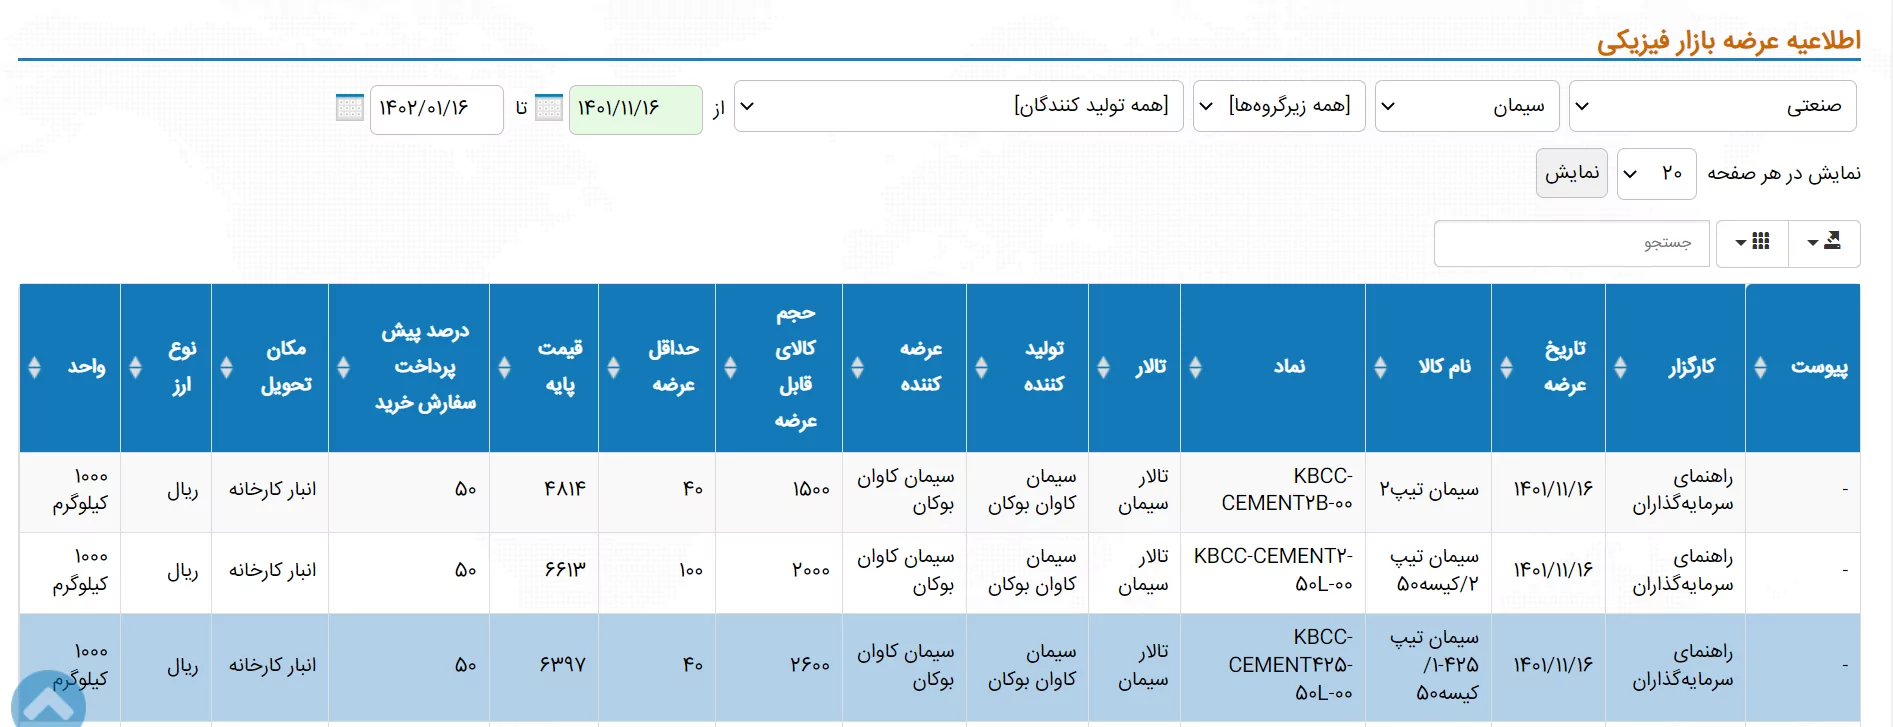
Task: Click نماد cell KBCC-CEMENT2B-00
Action: coord(1273,491)
